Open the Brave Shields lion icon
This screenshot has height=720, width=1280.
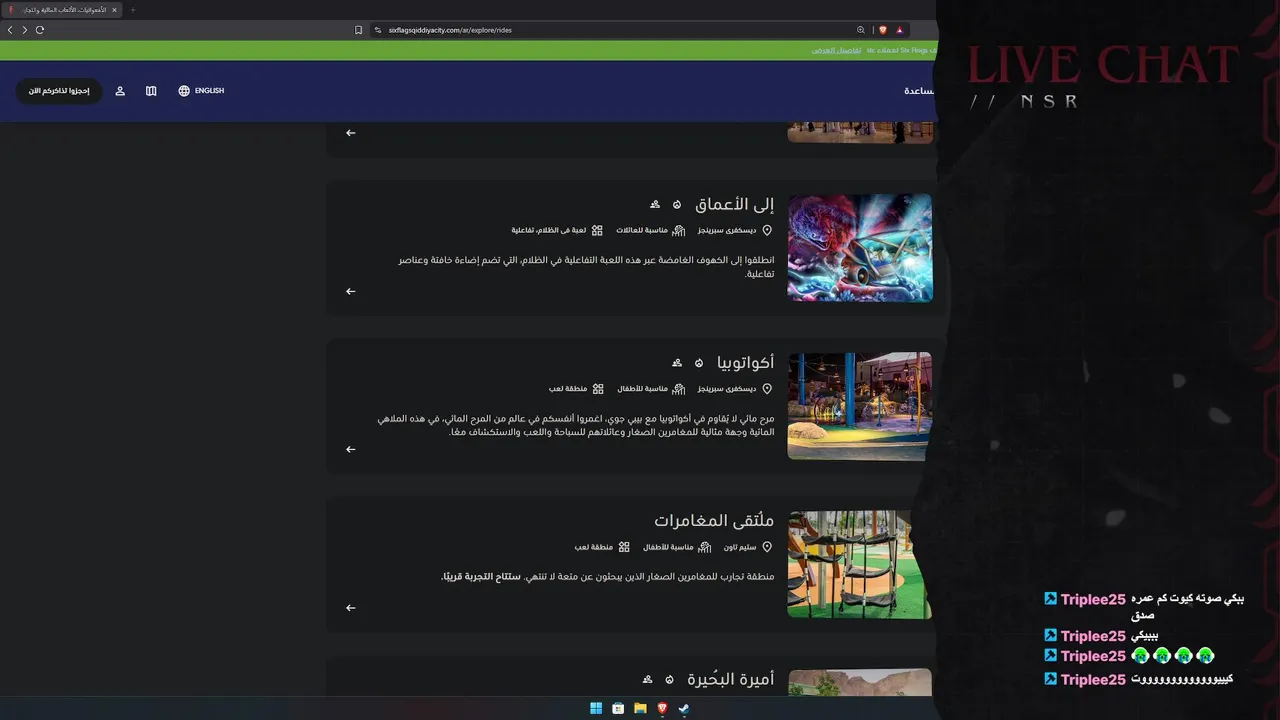pos(883,30)
